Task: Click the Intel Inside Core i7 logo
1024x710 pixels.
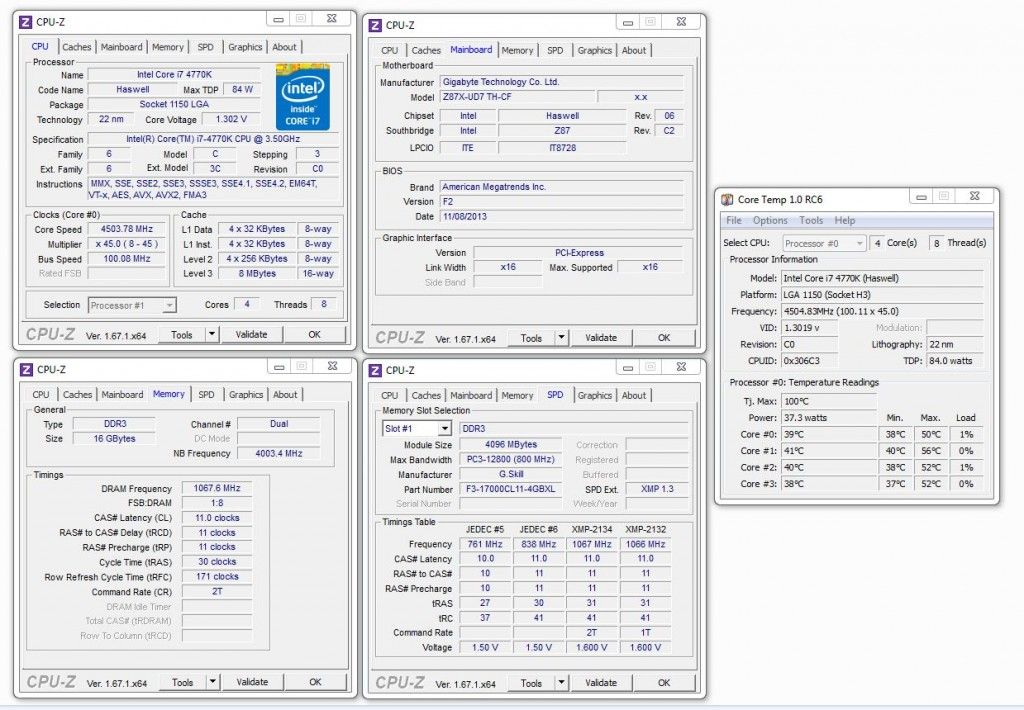Action: coord(302,97)
